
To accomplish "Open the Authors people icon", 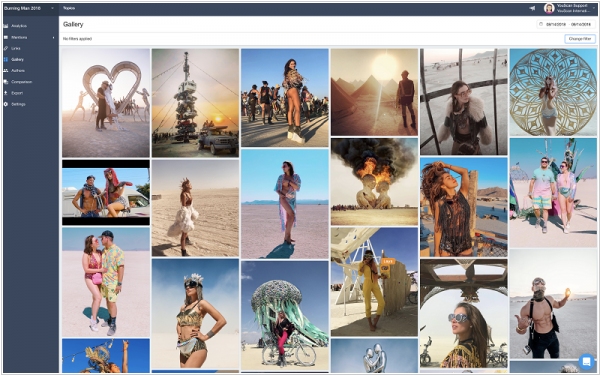I will tap(6, 70).
